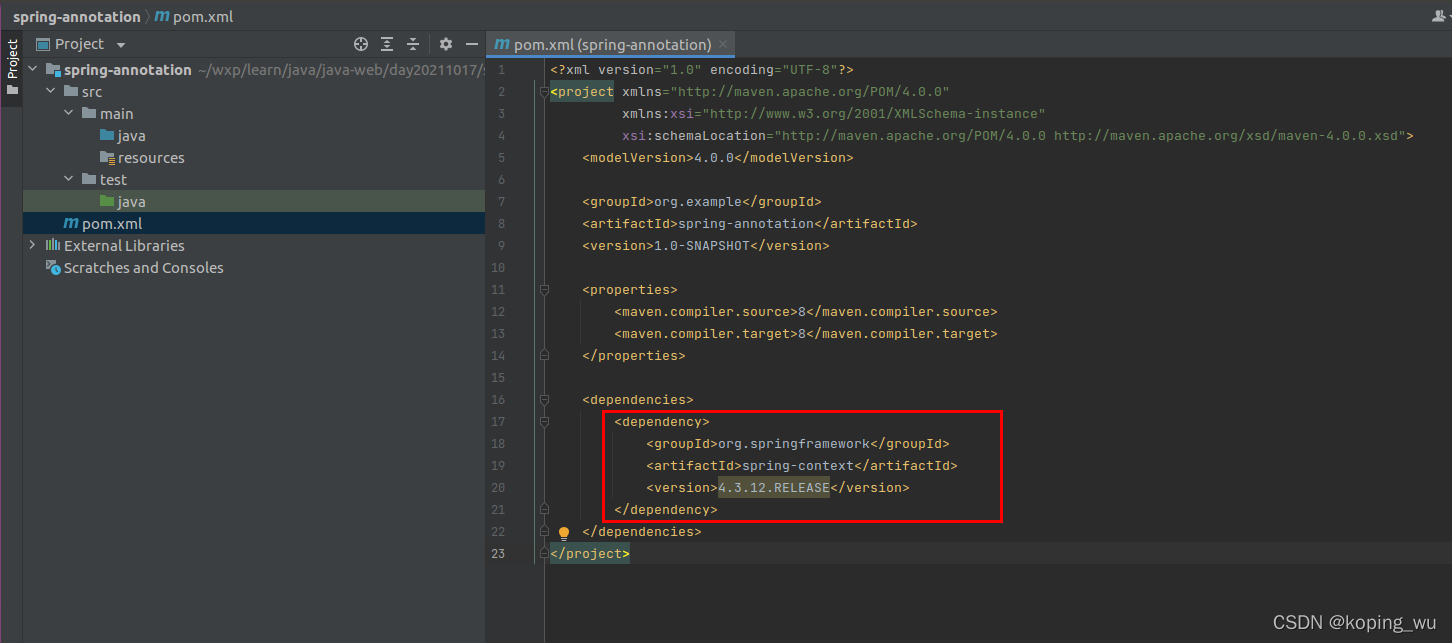
Task: Click the fold marker on line 14
Action: [x=544, y=356]
